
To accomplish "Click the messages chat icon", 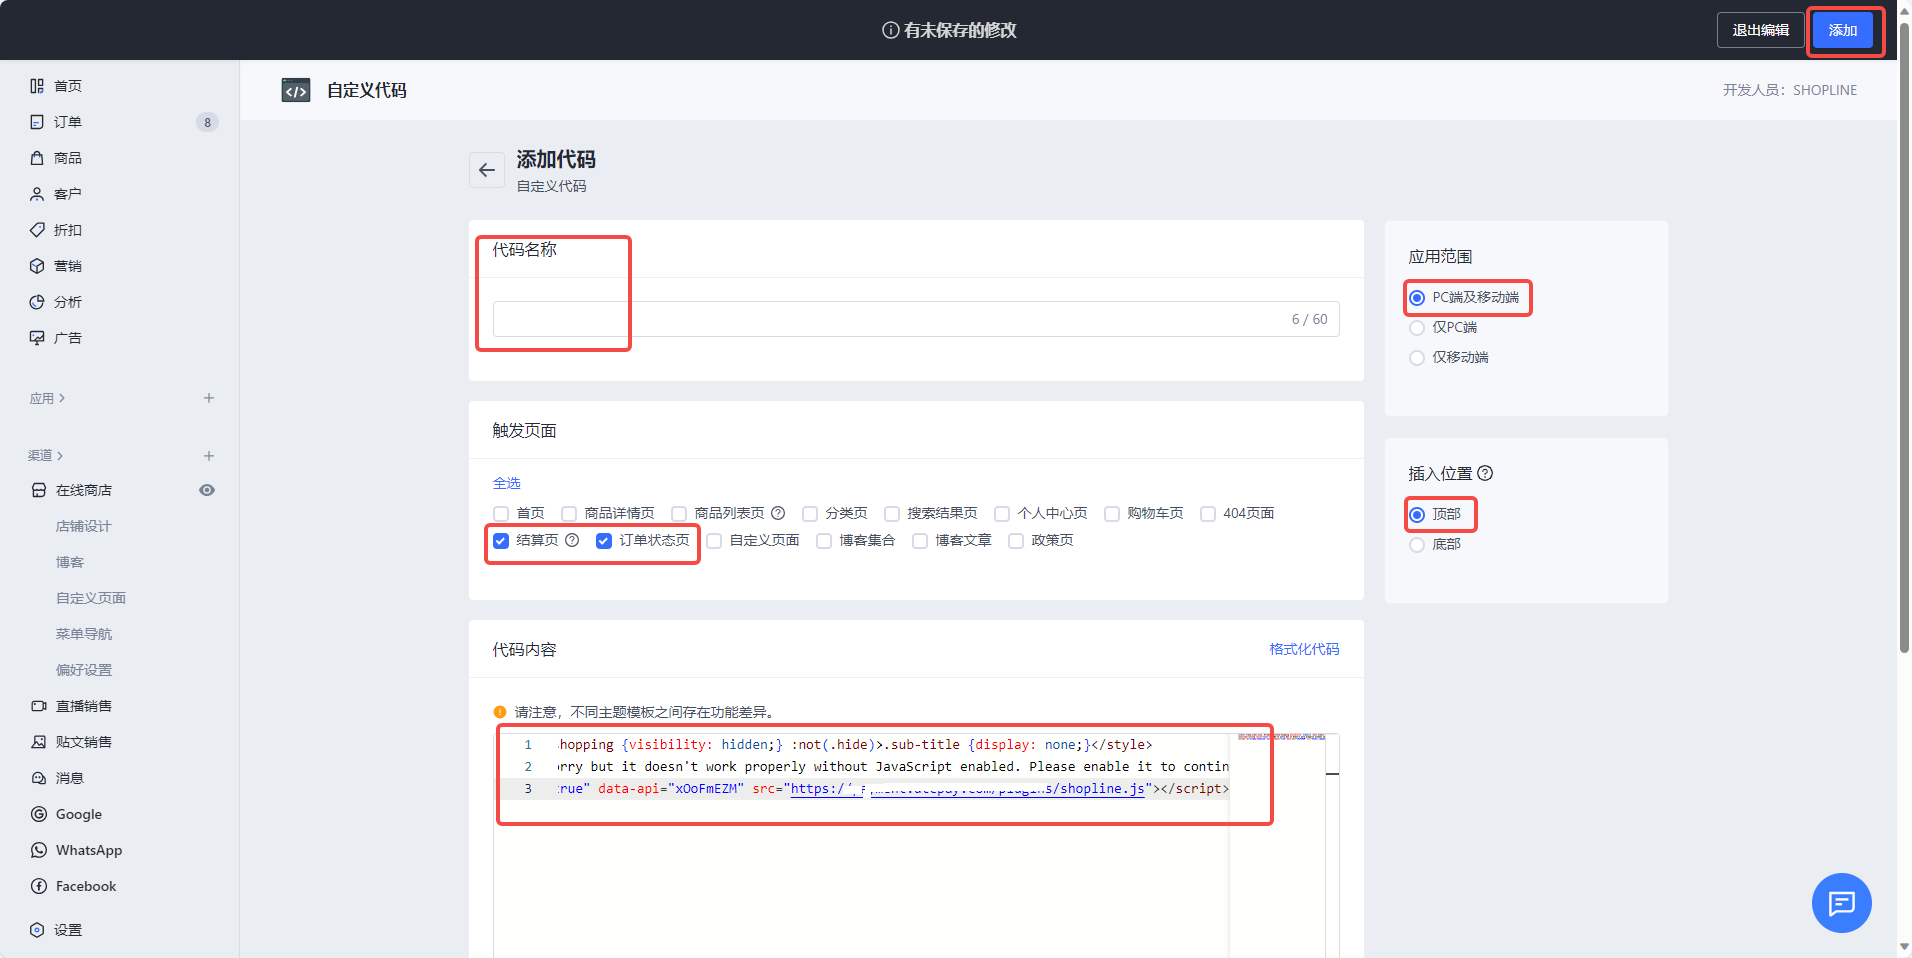I will [39, 778].
